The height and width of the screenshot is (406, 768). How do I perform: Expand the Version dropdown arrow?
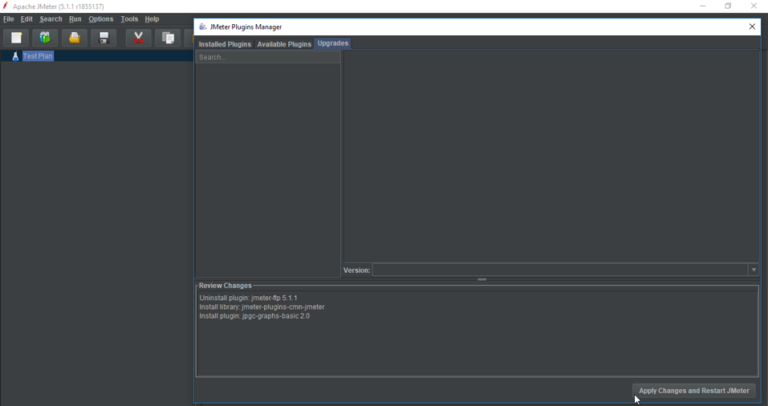pos(753,270)
